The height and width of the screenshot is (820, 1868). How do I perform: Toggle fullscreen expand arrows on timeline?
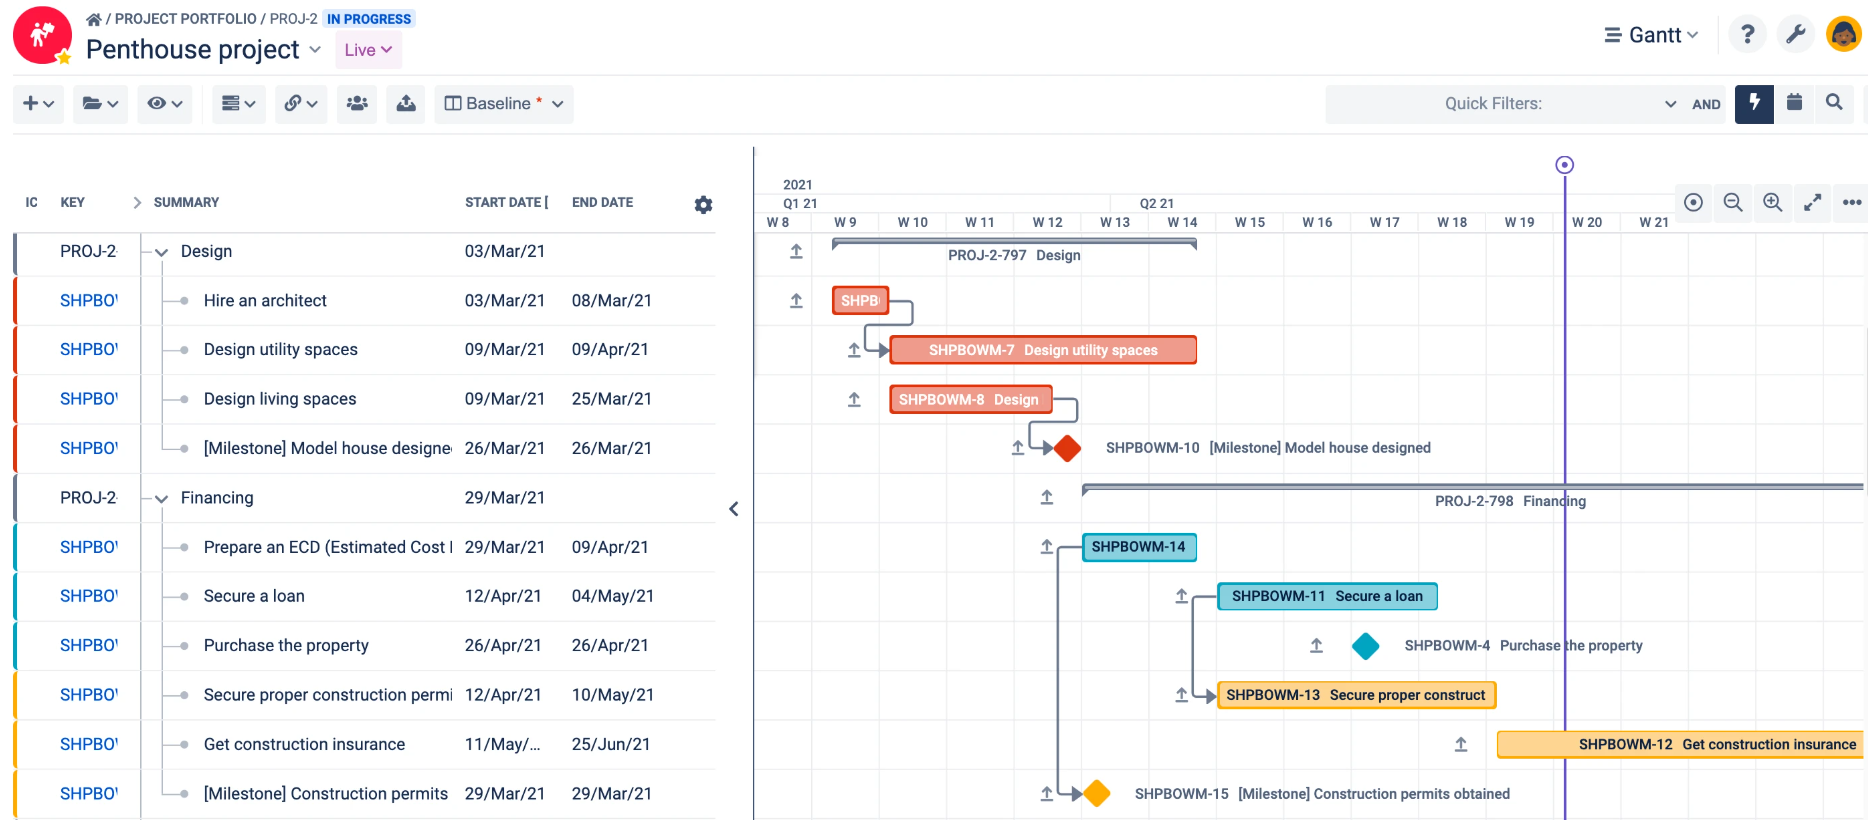pyautogui.click(x=1812, y=202)
